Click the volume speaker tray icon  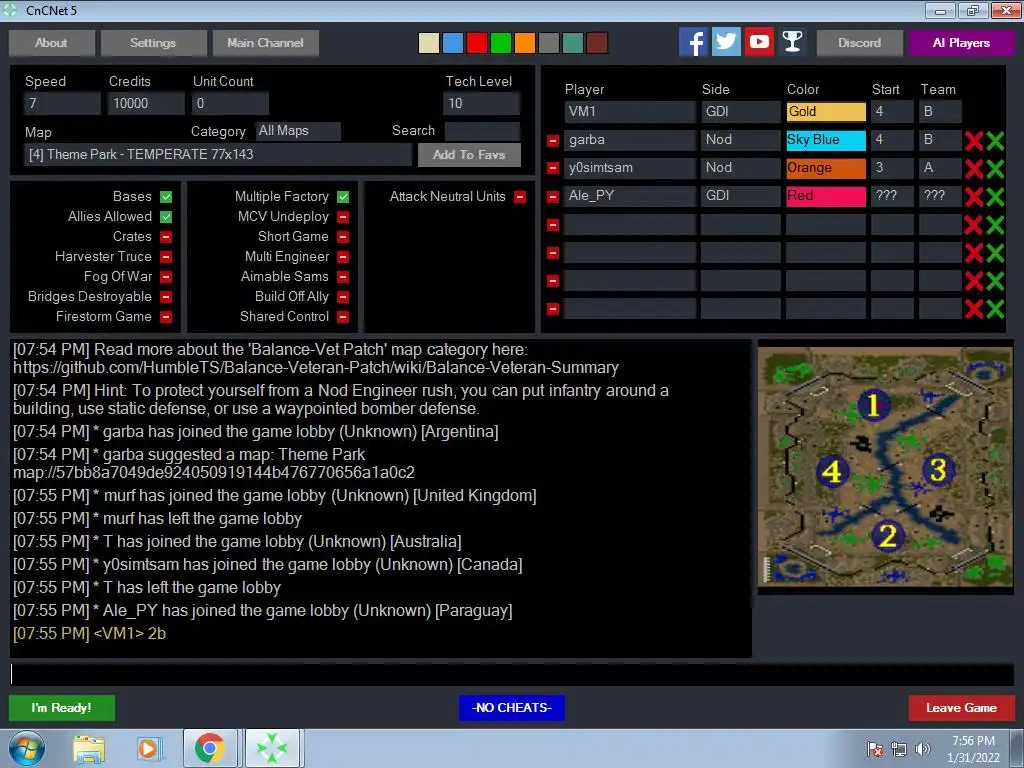pyautogui.click(x=923, y=749)
